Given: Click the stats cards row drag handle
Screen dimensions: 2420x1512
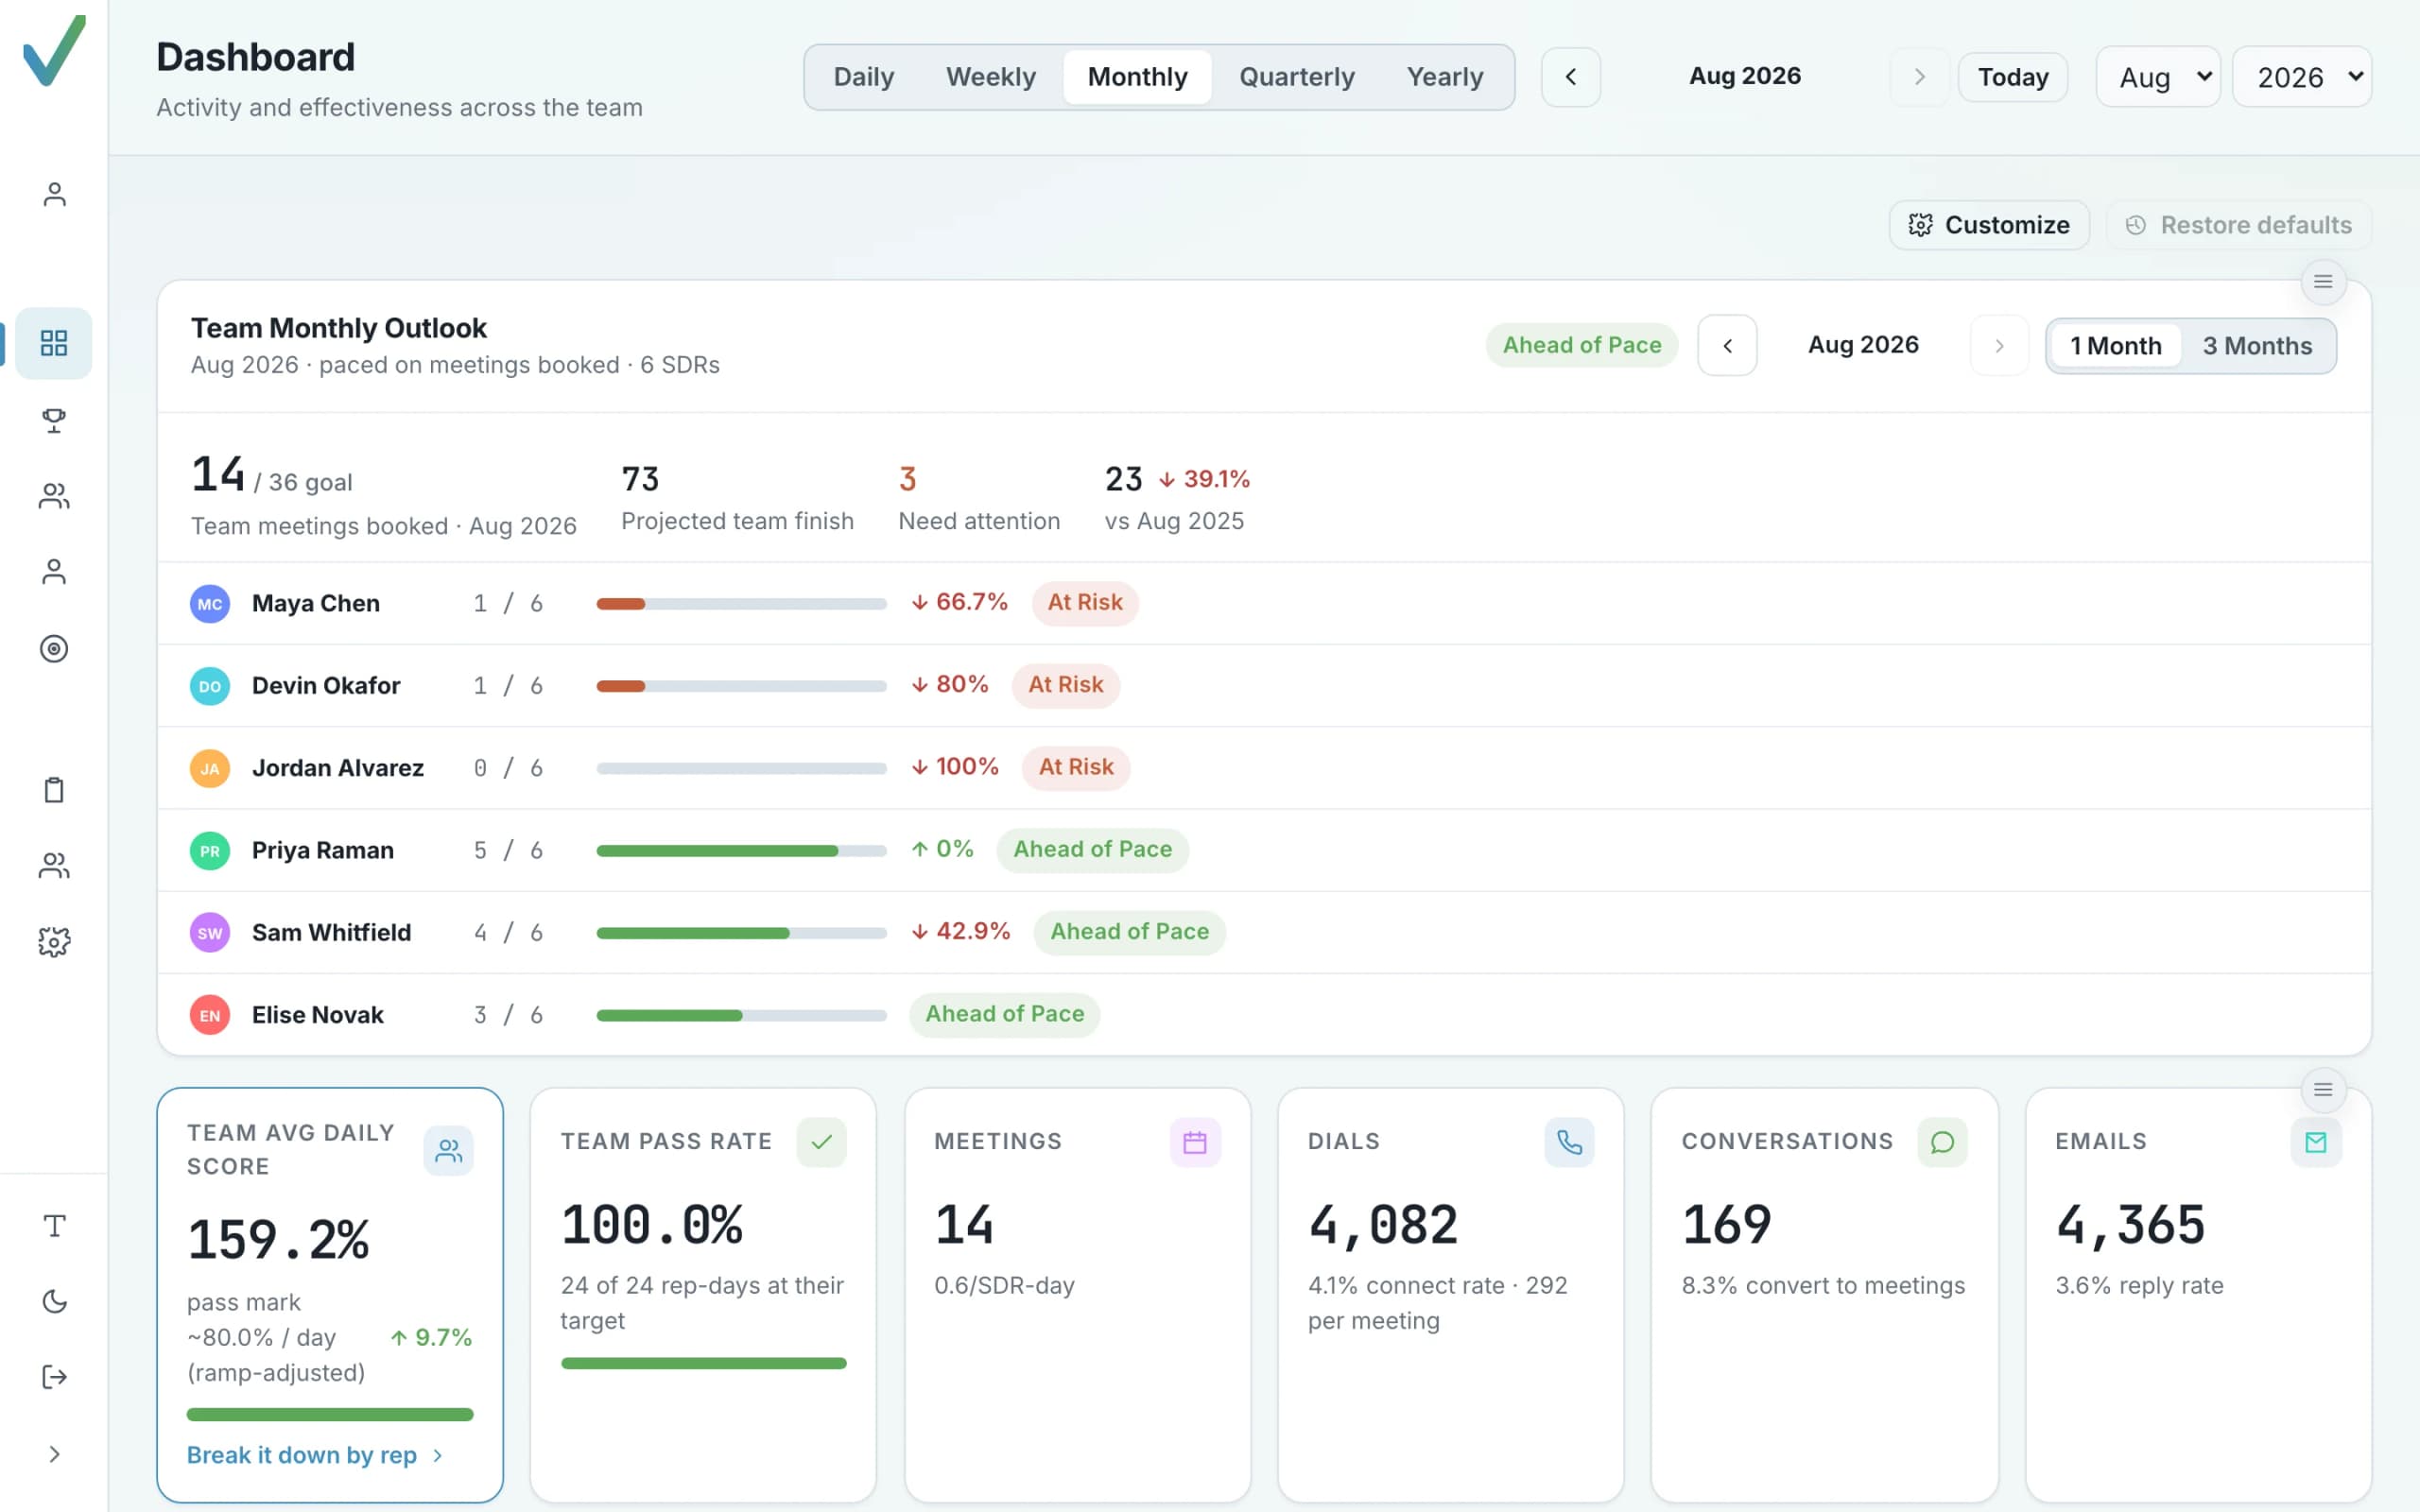Looking at the screenshot, I should tap(2323, 1090).
